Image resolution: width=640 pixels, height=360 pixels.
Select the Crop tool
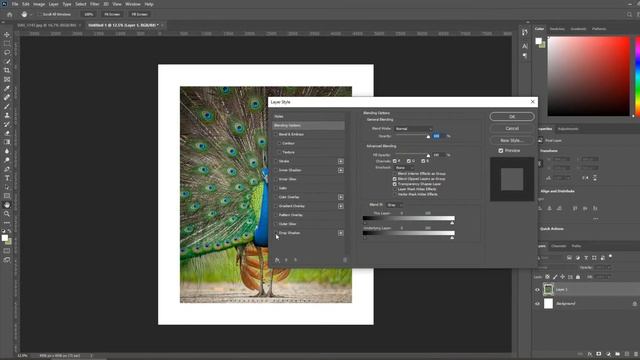7,71
